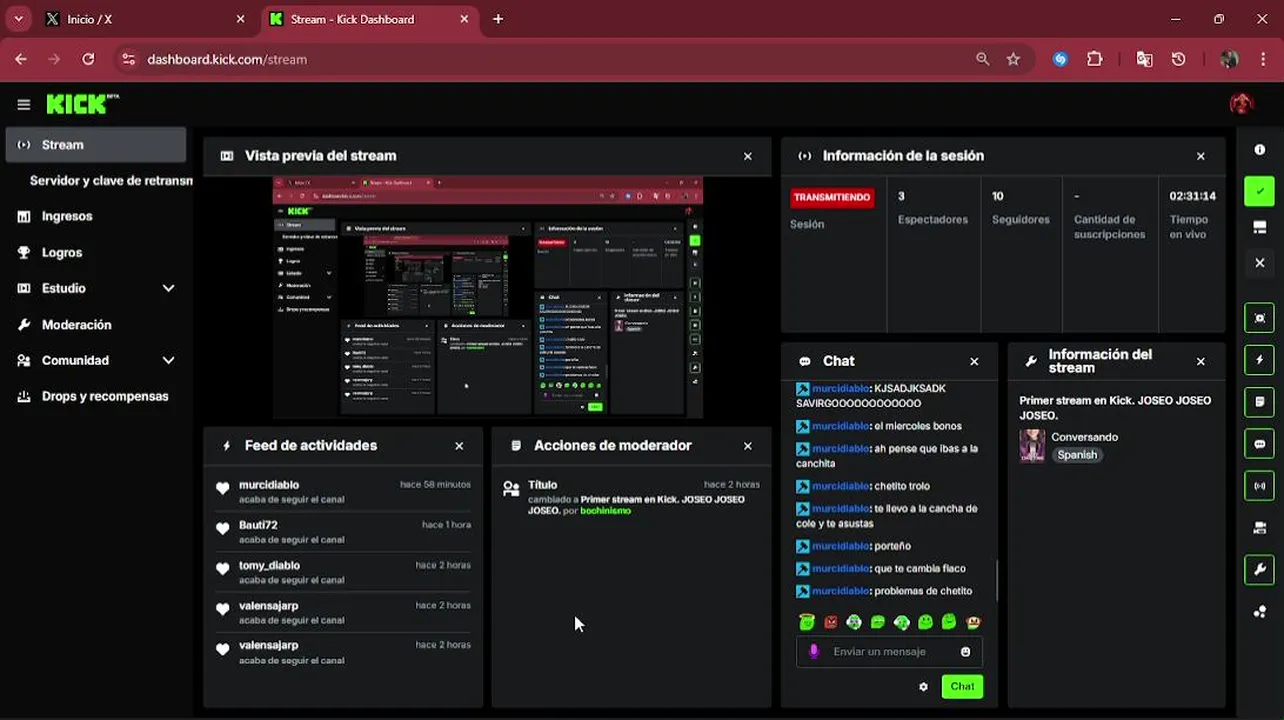Viewport: 1284px width, 720px height.
Task: Close the Información de la sesión panel
Action: coord(1201,157)
